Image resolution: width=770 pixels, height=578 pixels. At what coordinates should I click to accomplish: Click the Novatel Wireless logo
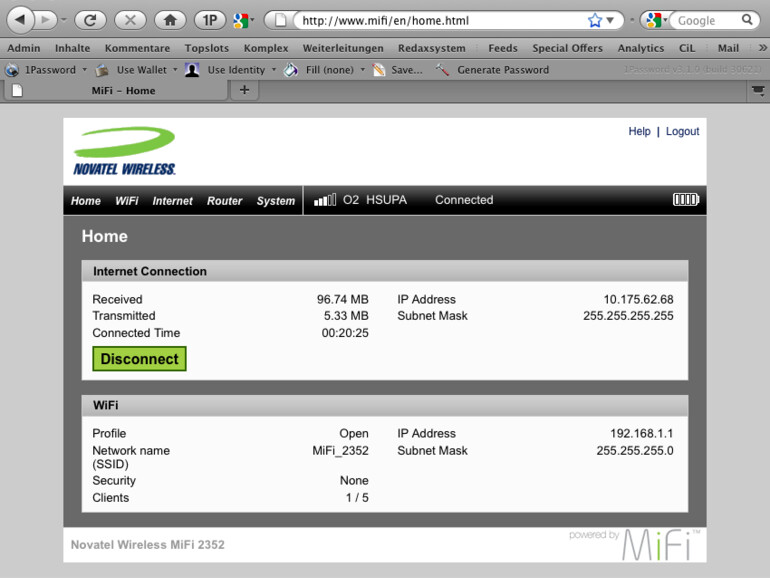[124, 151]
